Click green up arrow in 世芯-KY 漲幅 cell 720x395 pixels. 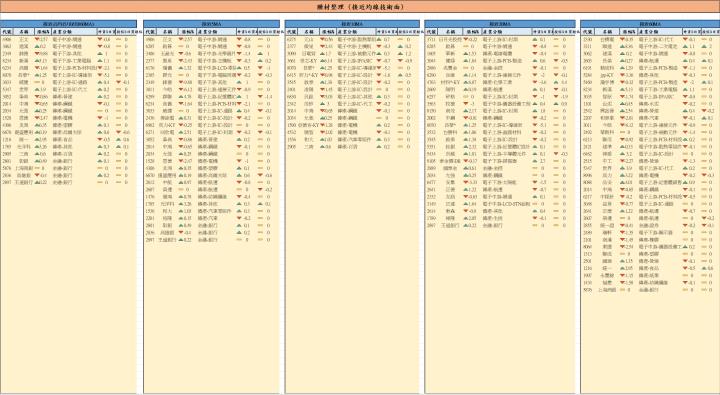(x=323, y=61)
